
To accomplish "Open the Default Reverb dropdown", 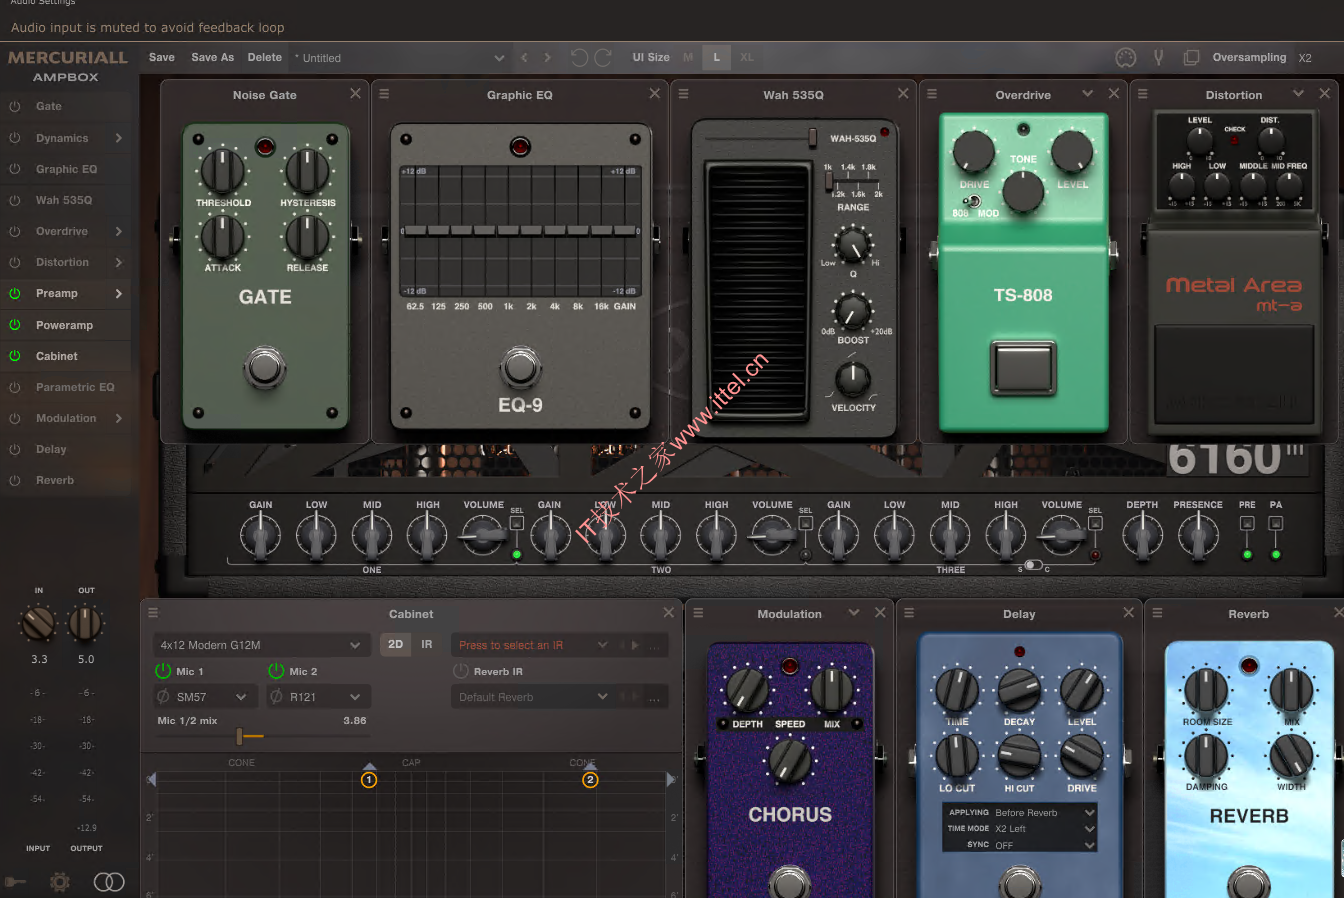I will 533,696.
